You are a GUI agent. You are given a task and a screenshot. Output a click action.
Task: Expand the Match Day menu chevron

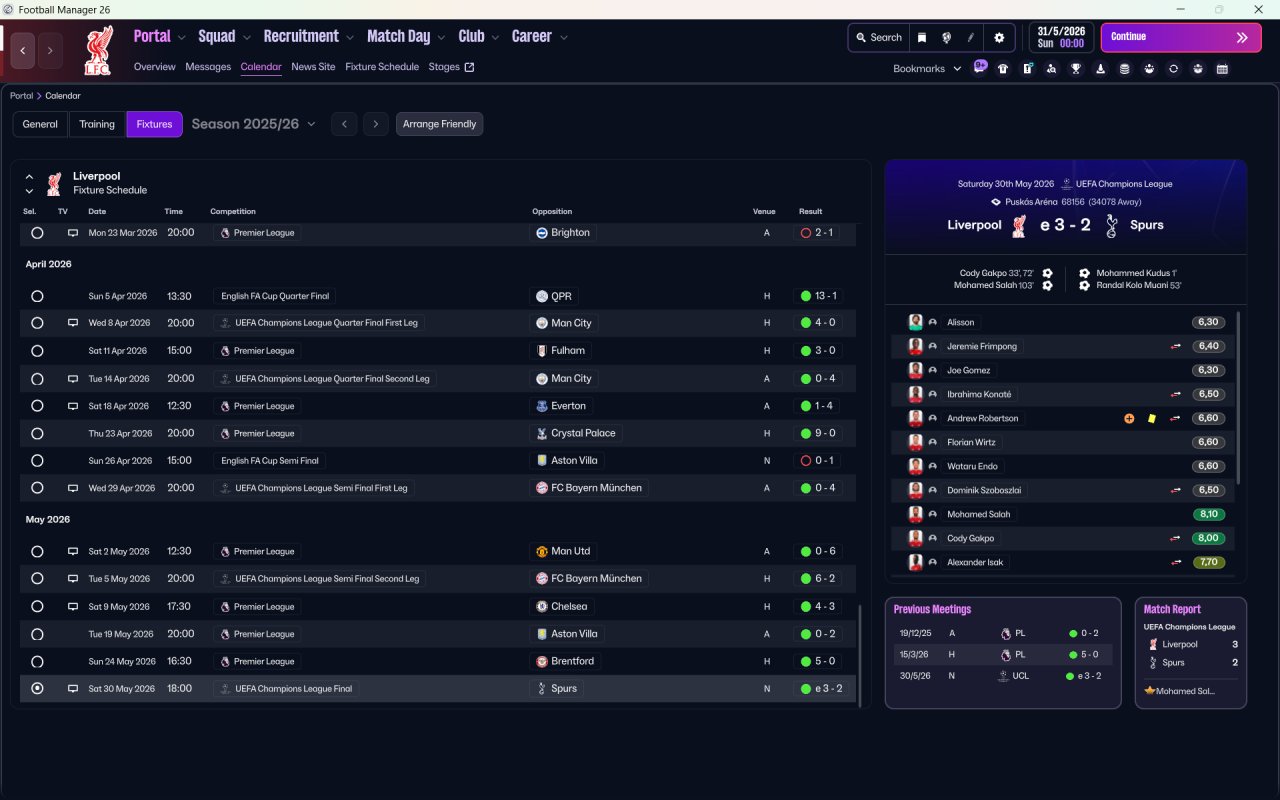pyautogui.click(x=441, y=38)
